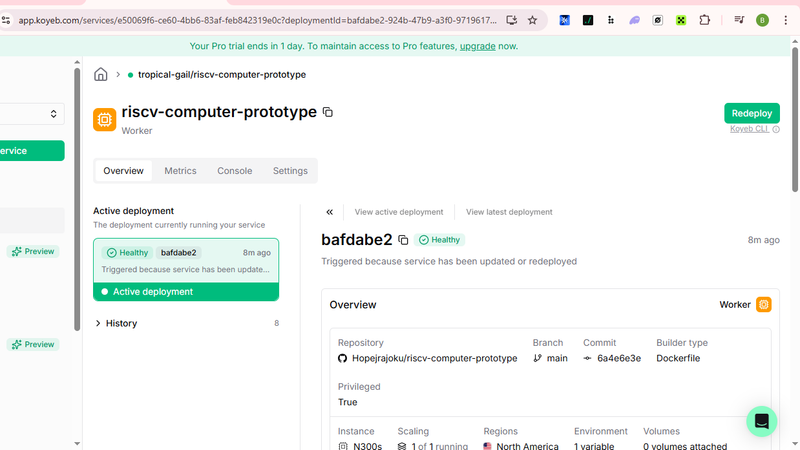Screen dimensions: 800x450
Task: Open the sidebar selector dropdown
Action: (30, 115)
